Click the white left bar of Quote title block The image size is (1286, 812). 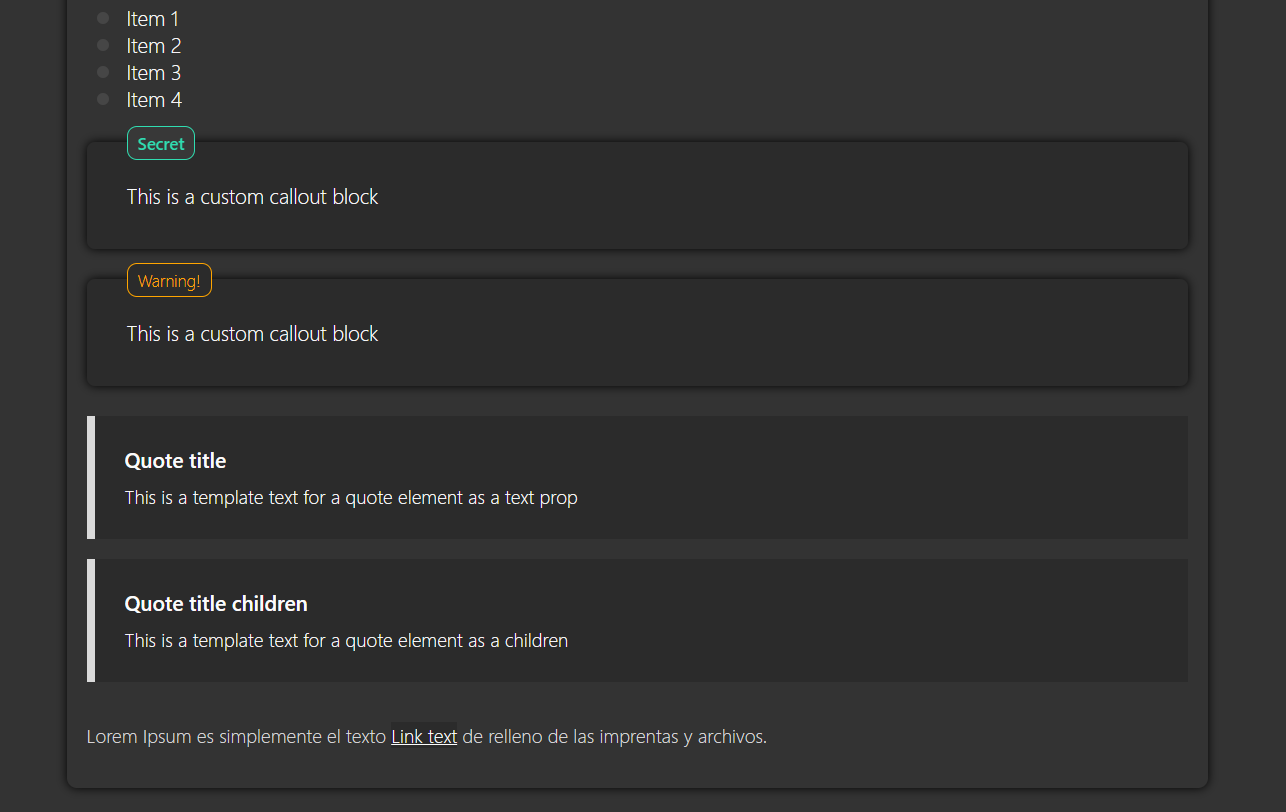[91, 477]
